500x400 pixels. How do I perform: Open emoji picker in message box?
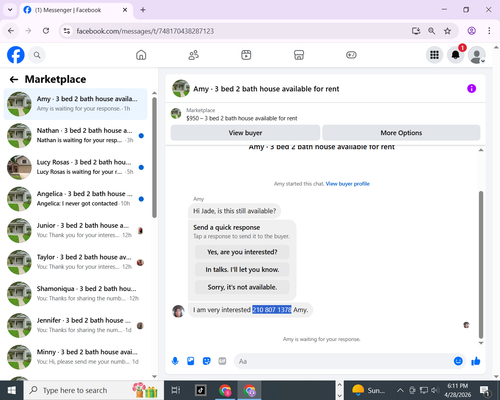point(458,361)
